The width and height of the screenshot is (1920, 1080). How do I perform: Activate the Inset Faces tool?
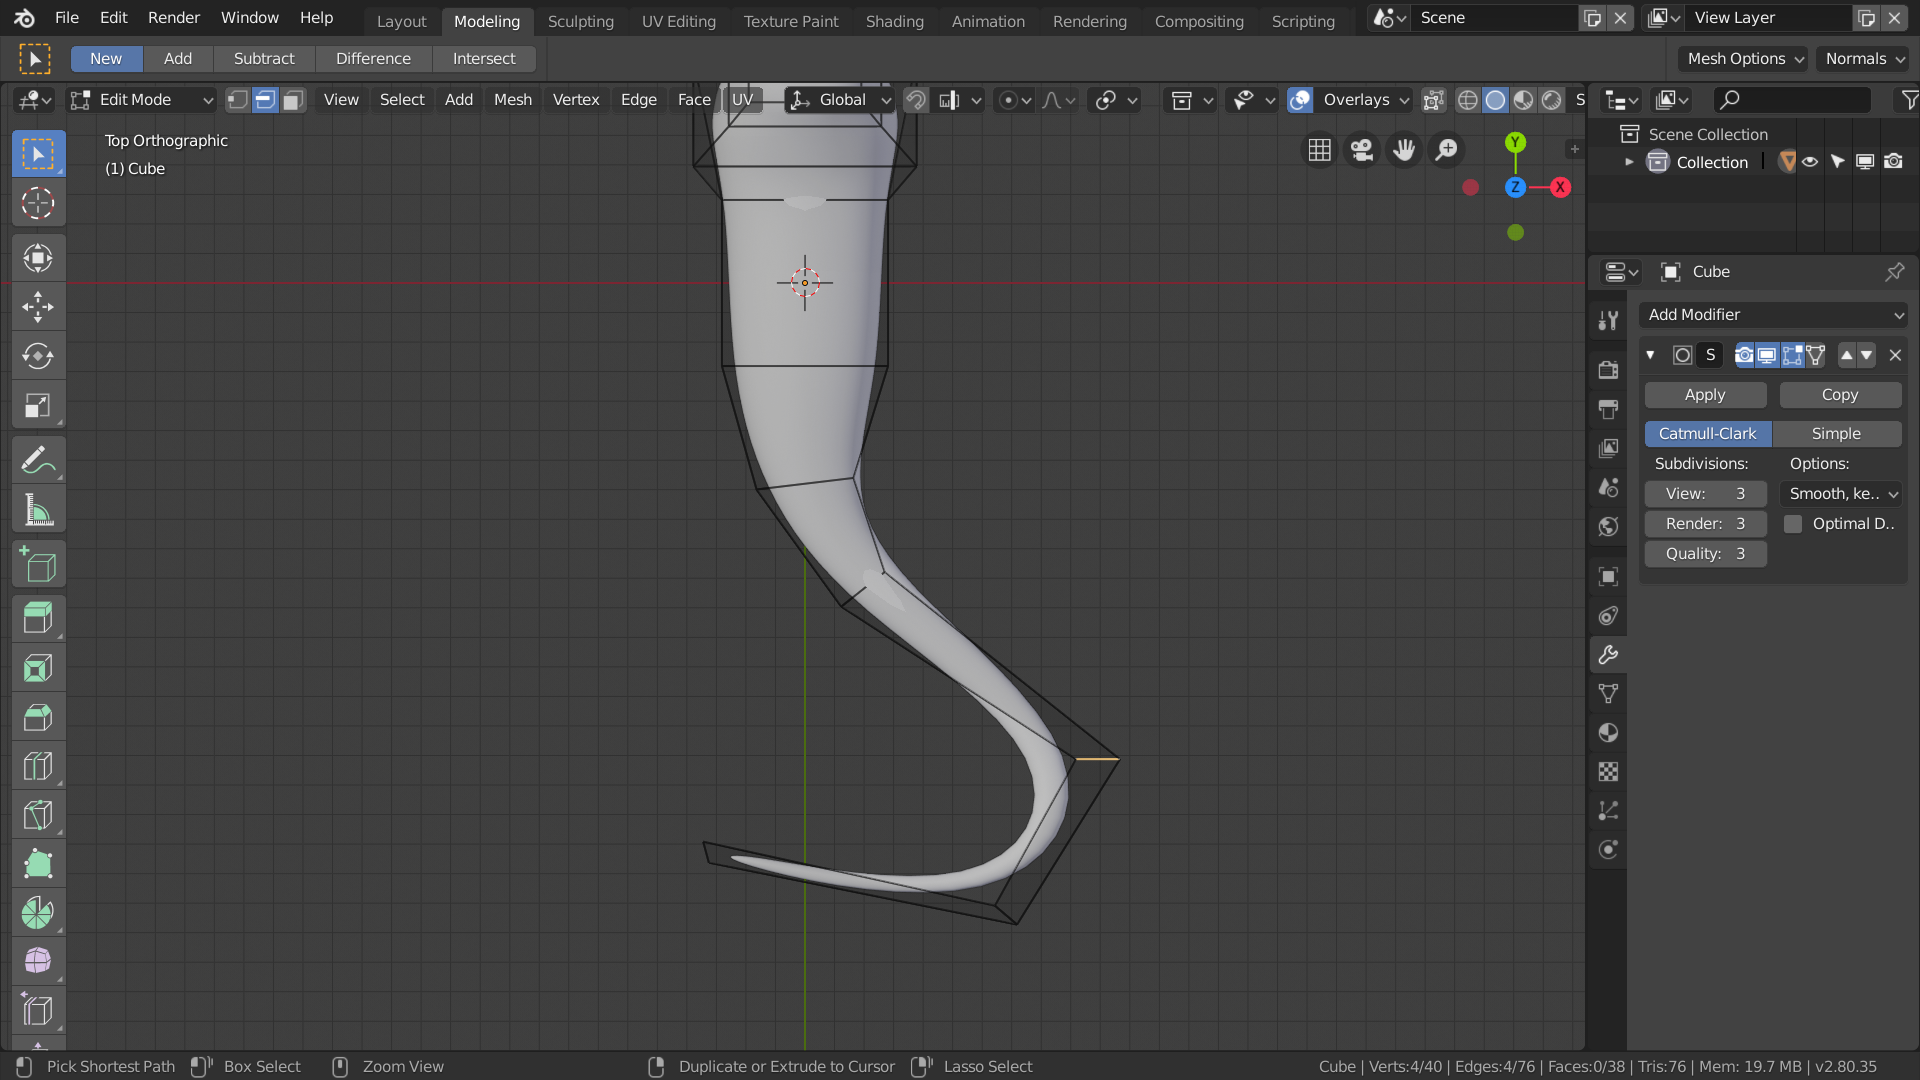38,668
